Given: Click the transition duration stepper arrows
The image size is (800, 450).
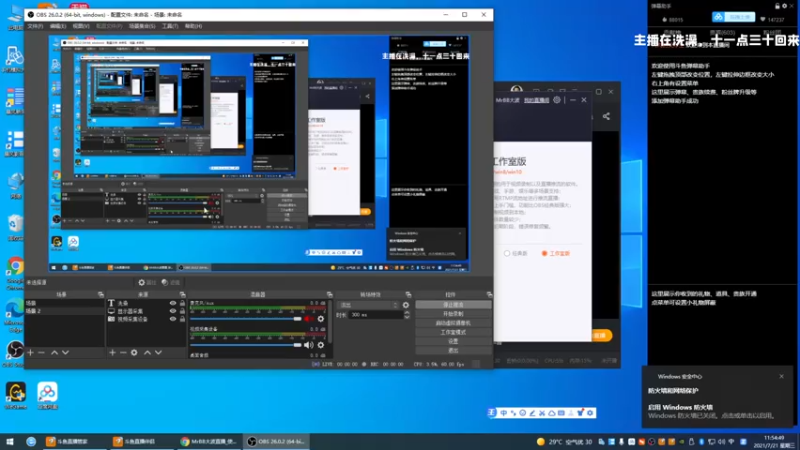Looking at the screenshot, I should (x=407, y=315).
